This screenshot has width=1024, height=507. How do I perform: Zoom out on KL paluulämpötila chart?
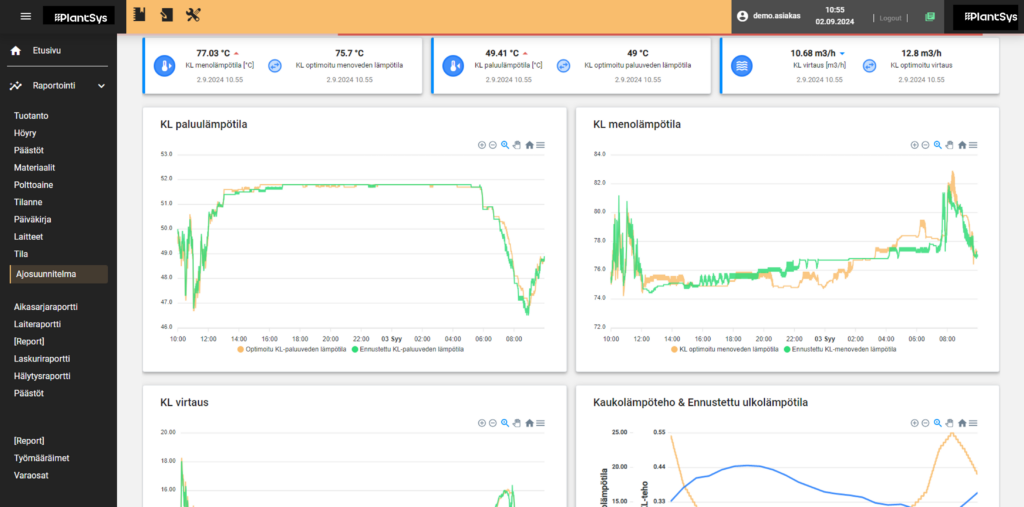click(493, 145)
